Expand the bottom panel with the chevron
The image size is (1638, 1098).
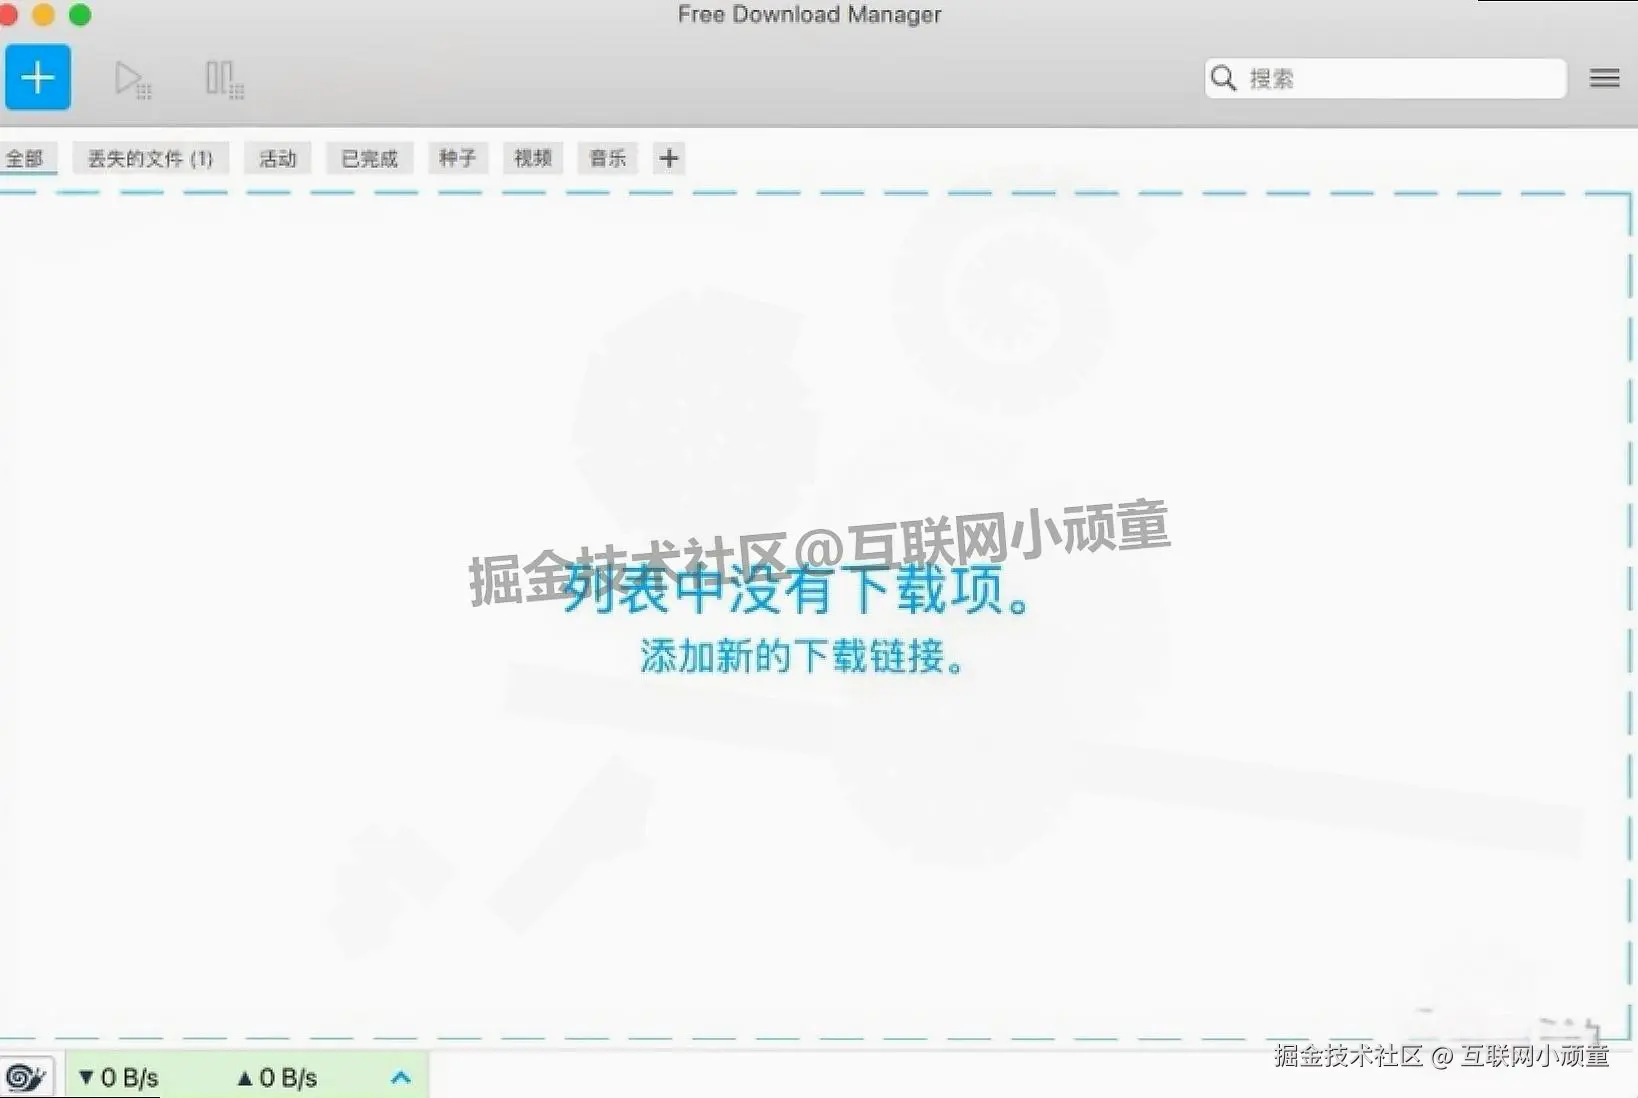click(x=401, y=1077)
